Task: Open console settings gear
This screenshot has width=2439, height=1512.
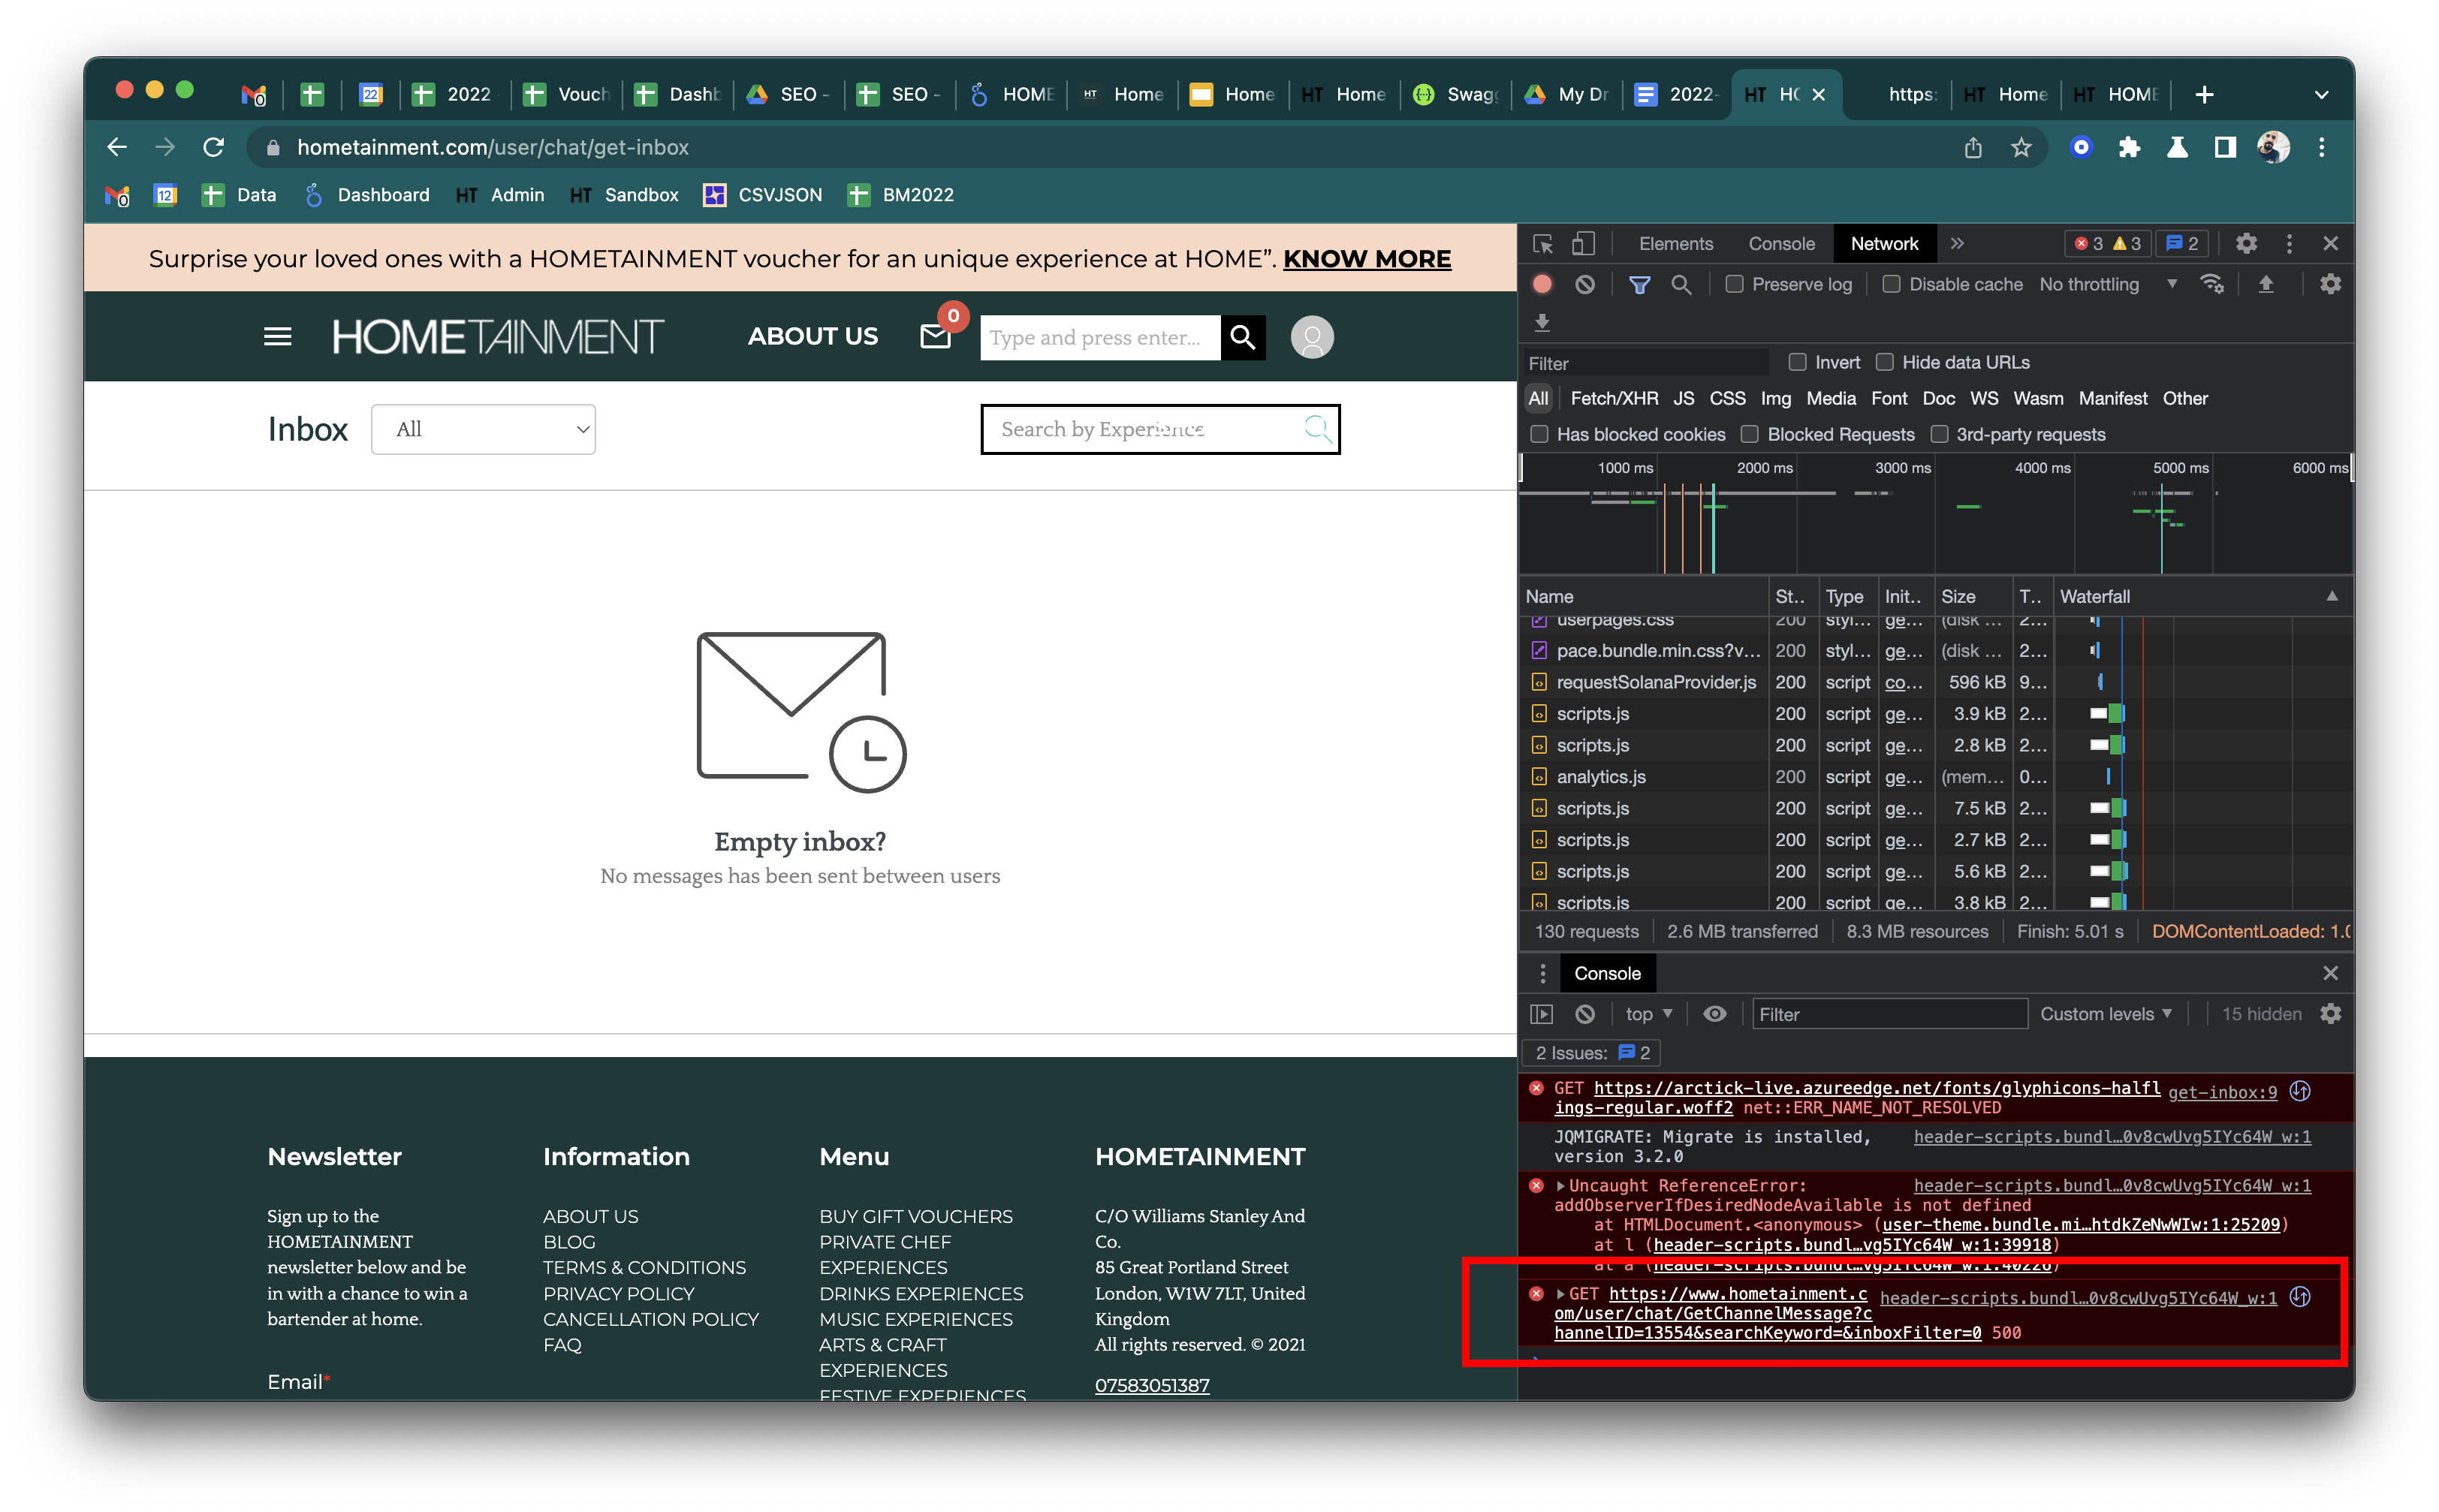Action: tap(2331, 1014)
